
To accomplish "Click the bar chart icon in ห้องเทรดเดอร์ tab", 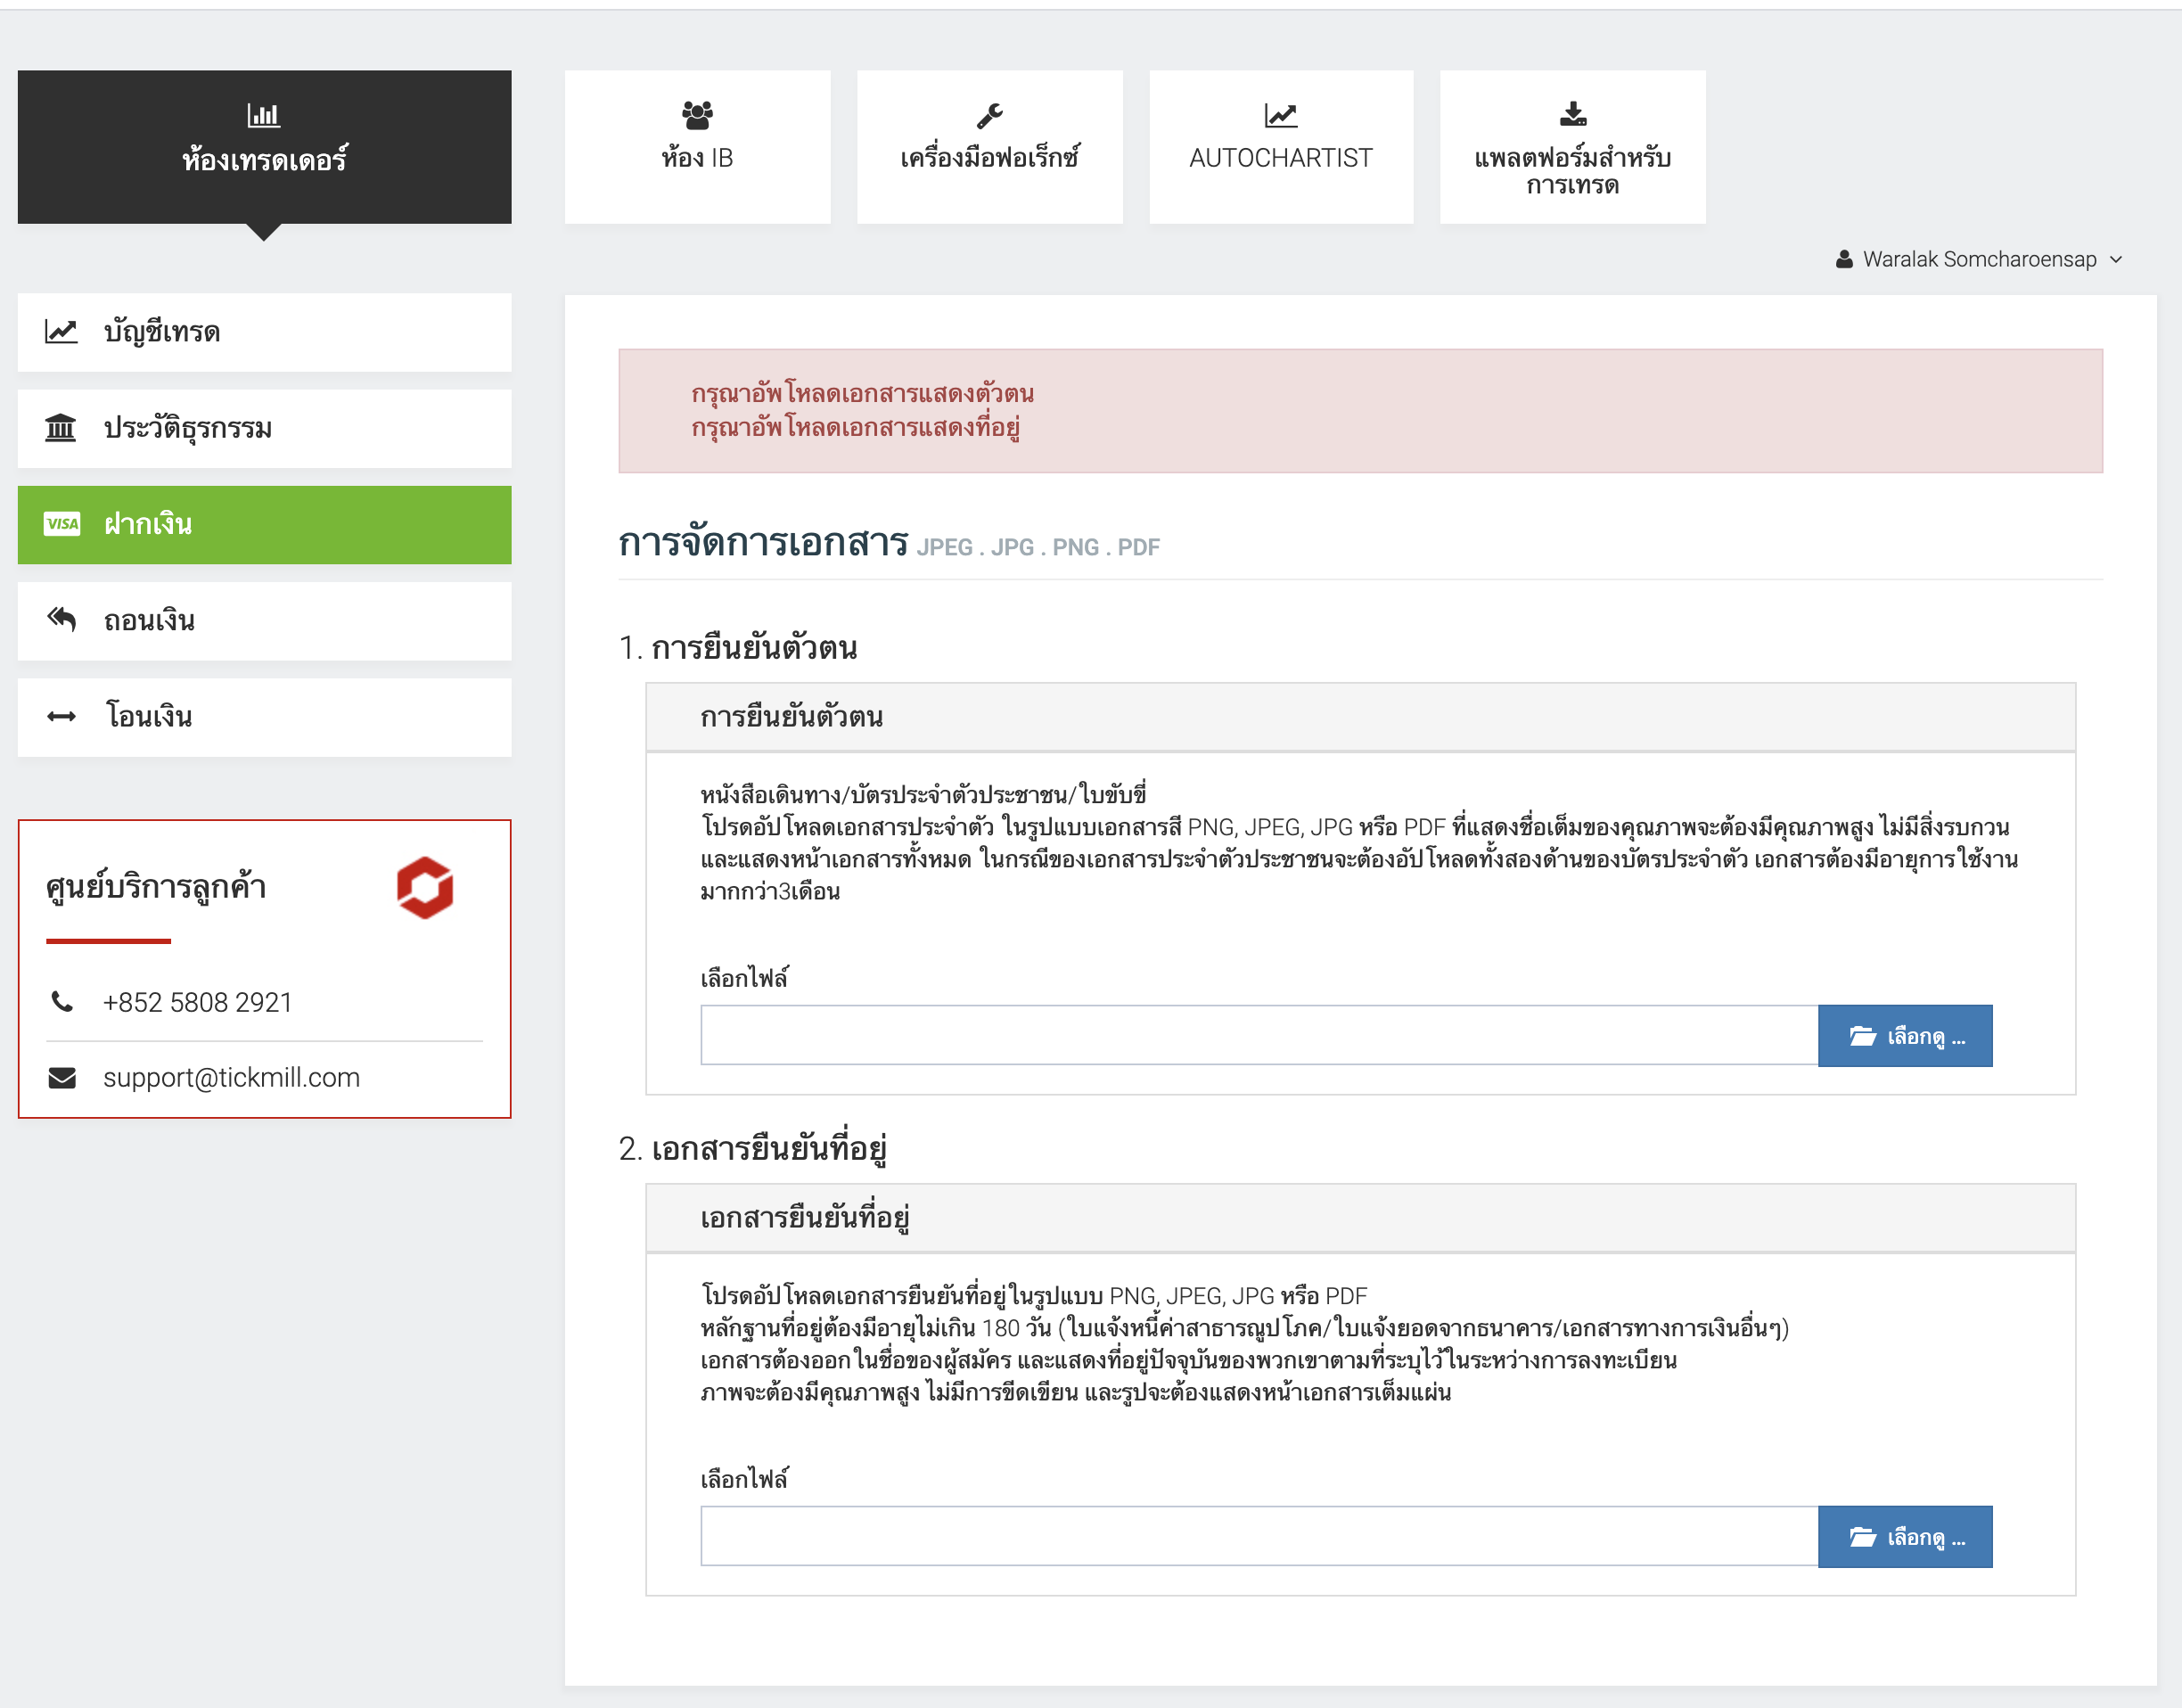I will click(x=263, y=115).
